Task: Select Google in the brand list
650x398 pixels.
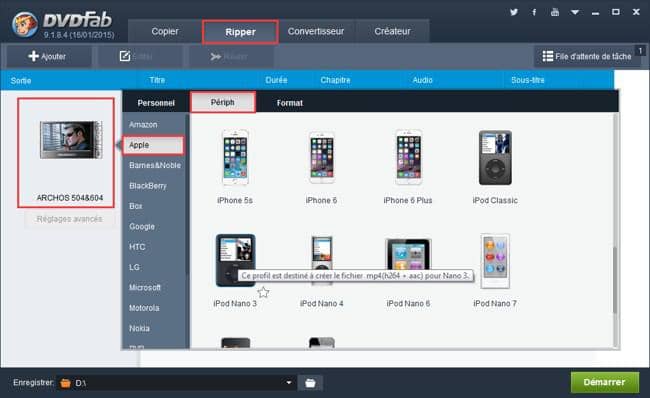Action: (142, 226)
